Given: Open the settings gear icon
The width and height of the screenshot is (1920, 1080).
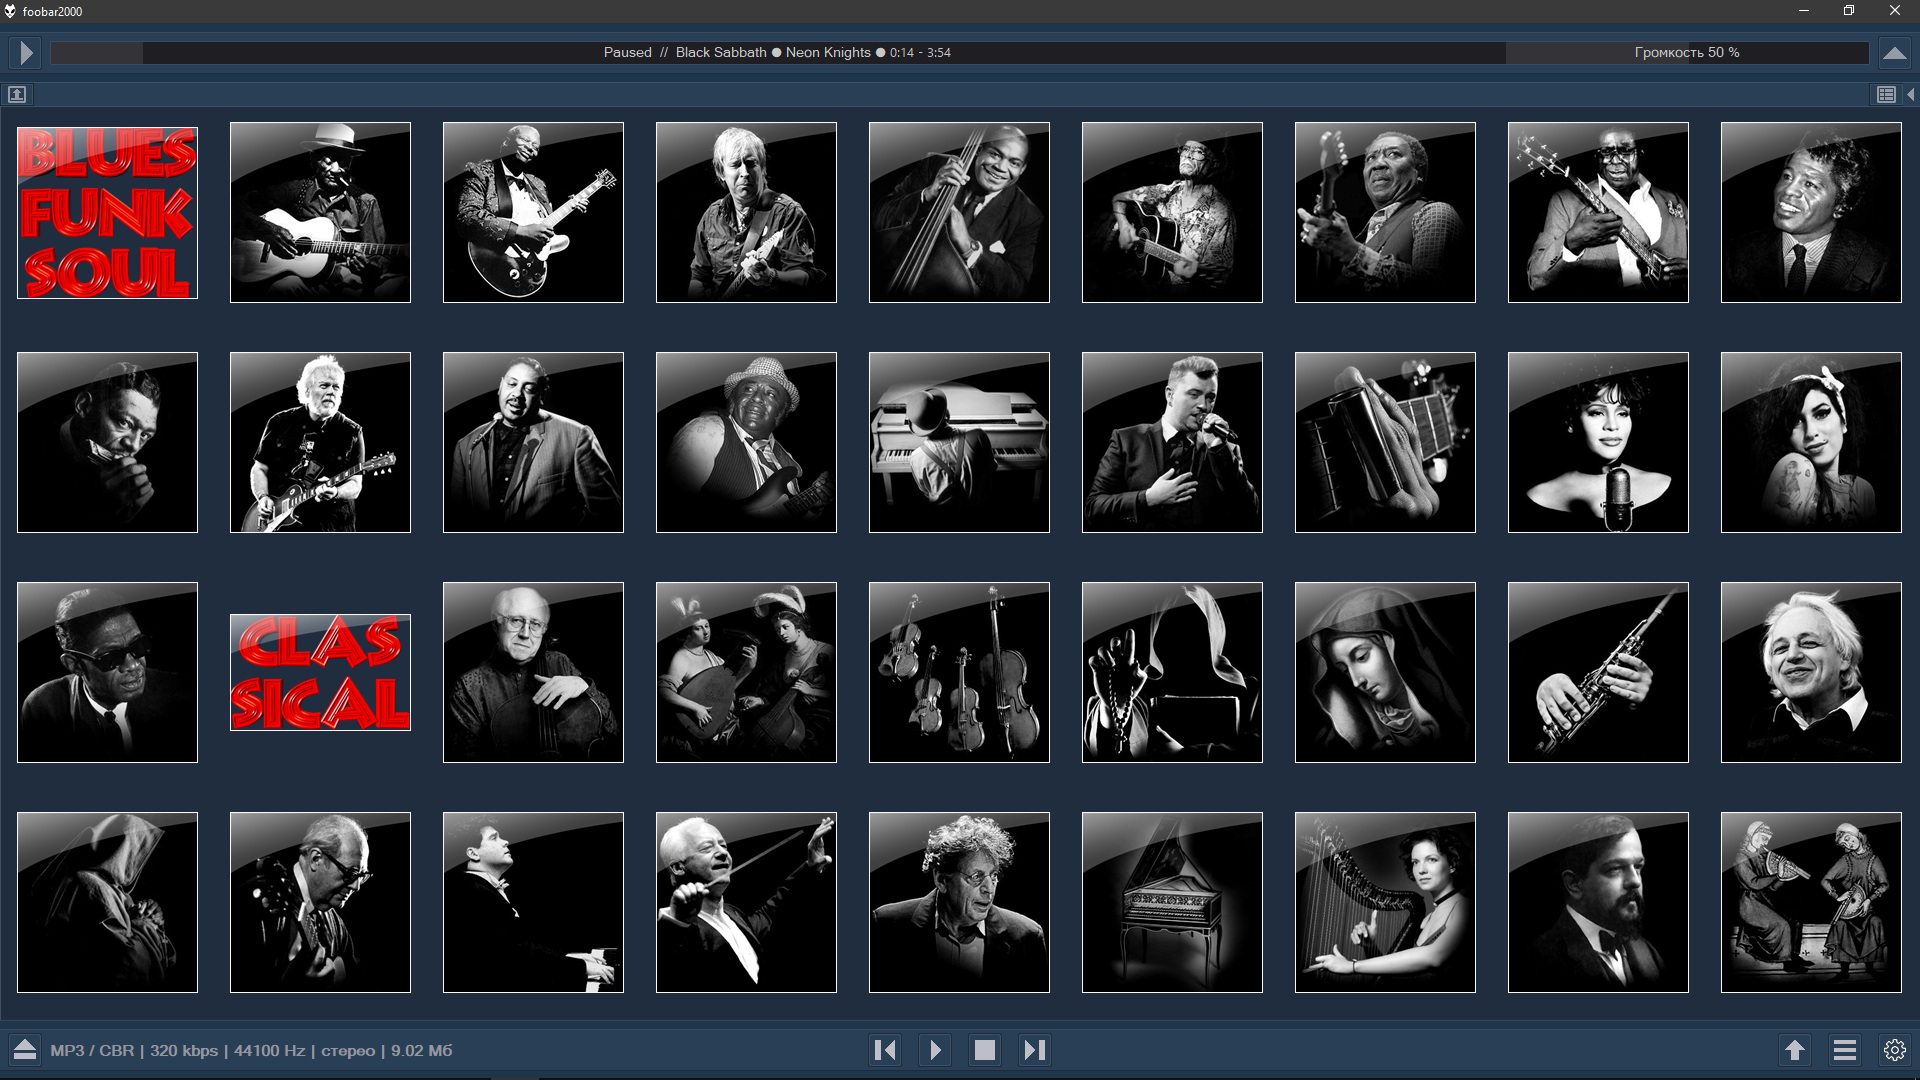Looking at the screenshot, I should [x=1894, y=1050].
